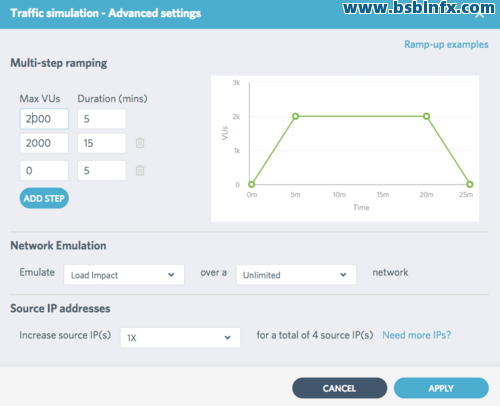This screenshot has height=406, width=500.
Task: Follow the Need more IPs? link
Action: tap(416, 335)
